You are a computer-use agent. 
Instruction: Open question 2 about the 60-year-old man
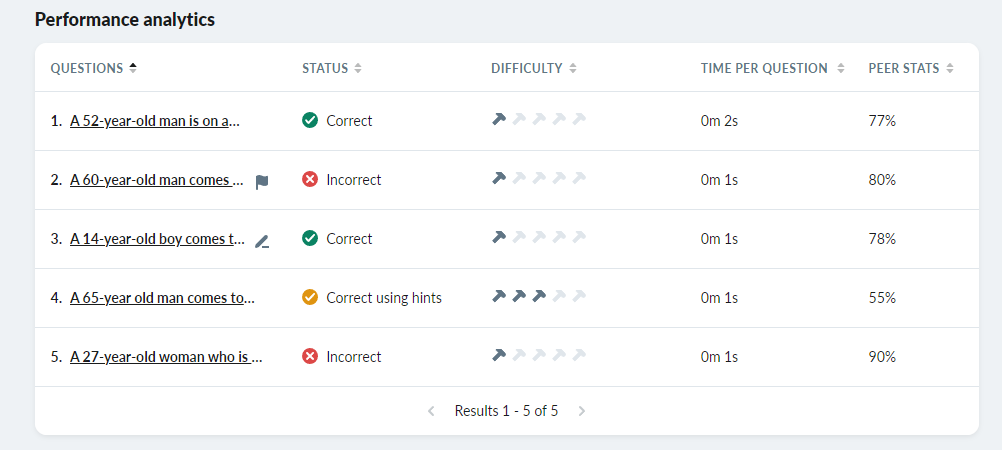[157, 180]
